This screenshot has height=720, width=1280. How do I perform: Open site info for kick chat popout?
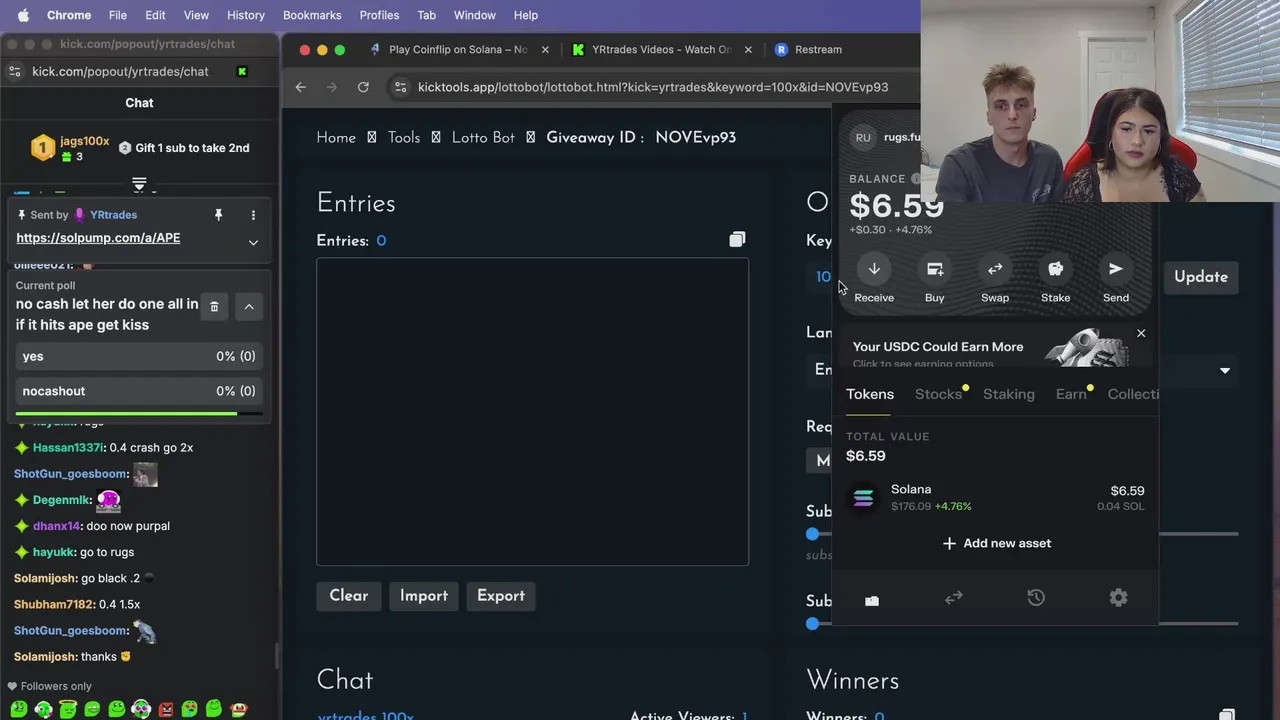(15, 71)
